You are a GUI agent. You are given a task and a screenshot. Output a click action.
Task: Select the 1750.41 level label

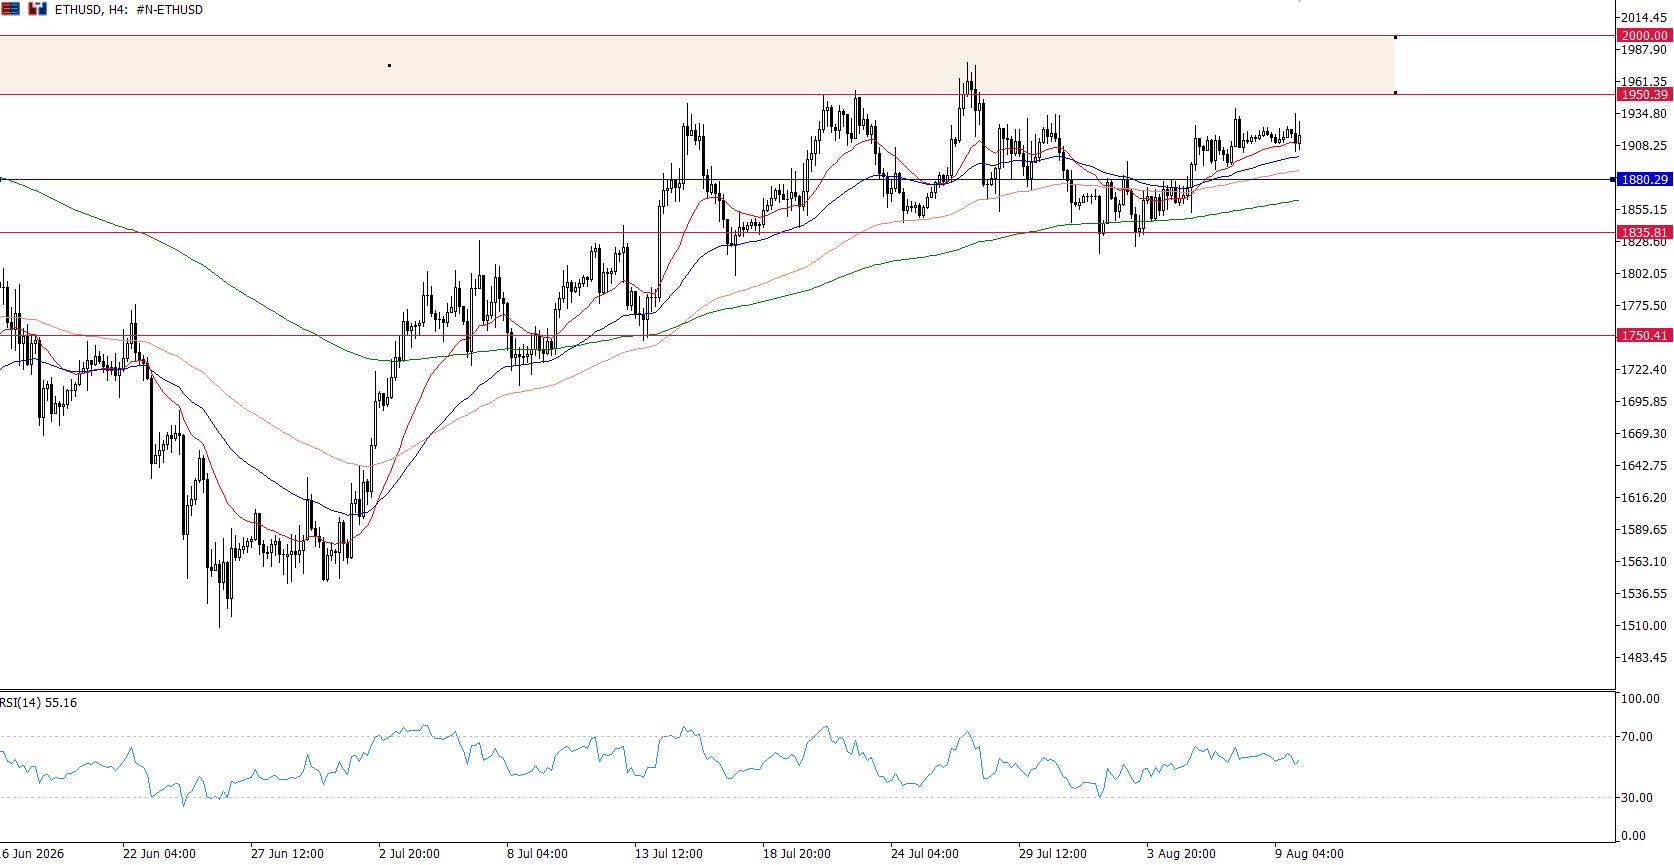tap(1644, 335)
